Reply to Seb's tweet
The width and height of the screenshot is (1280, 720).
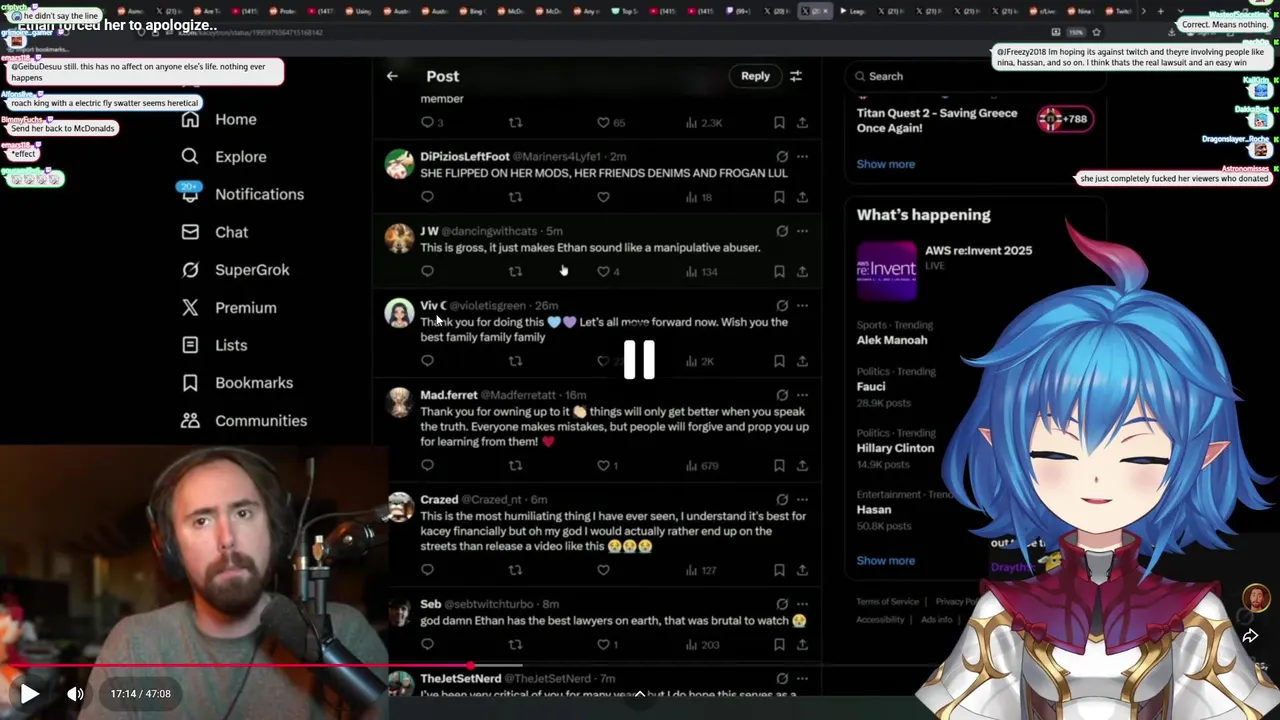coord(427,645)
